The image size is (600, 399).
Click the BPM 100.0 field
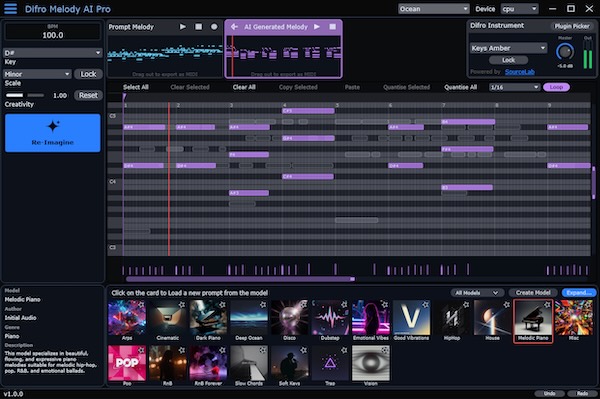coord(53,32)
